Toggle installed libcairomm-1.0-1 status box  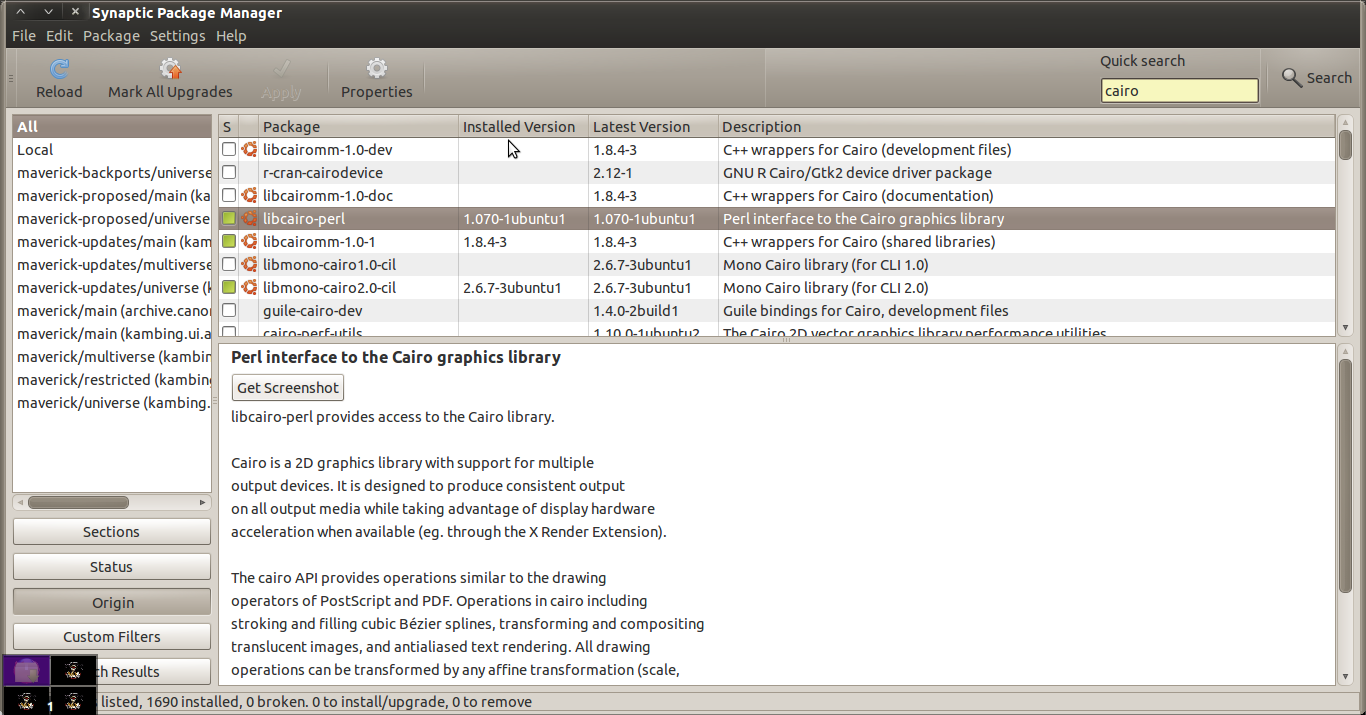point(229,242)
